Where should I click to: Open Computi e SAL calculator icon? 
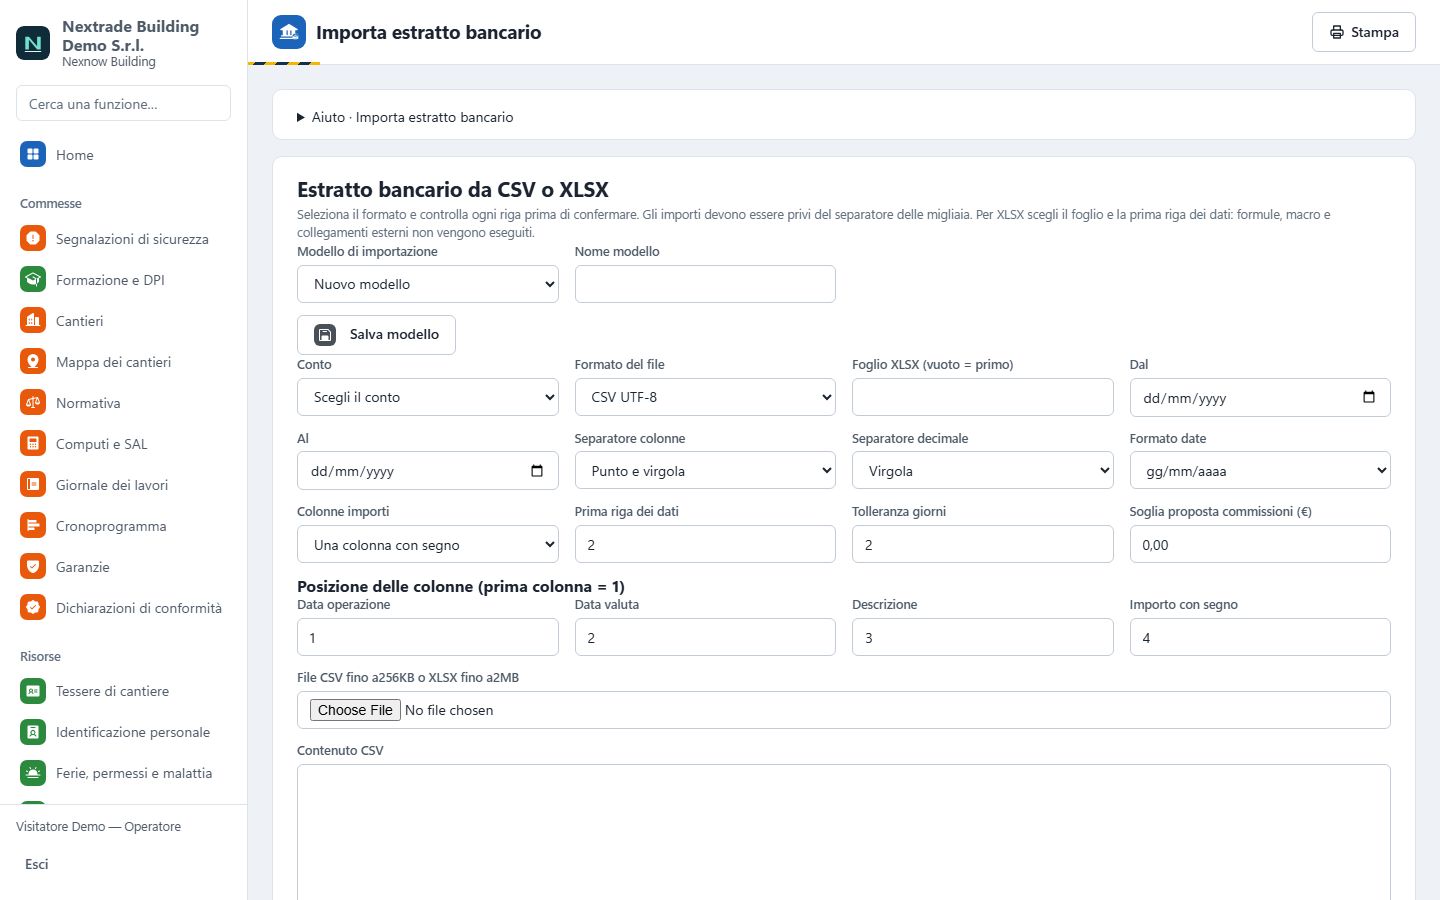coord(33,443)
